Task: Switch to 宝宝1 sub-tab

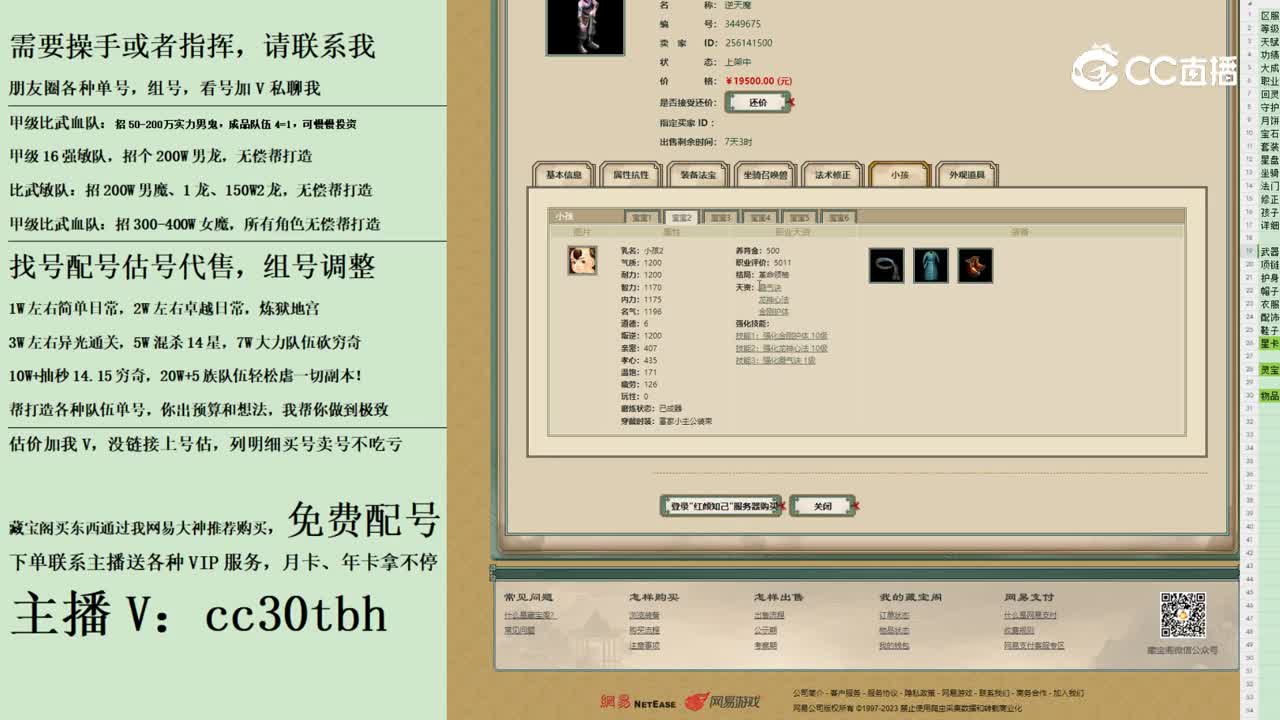Action: coord(642,217)
